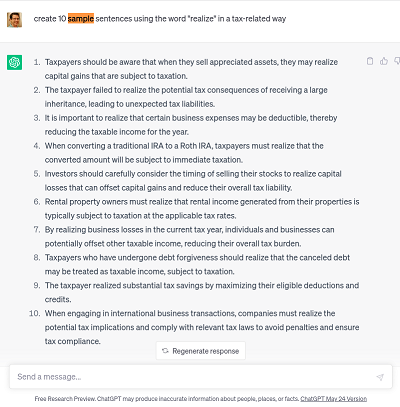Click the orange highlighted word sample
The image size is (400, 407).
pyautogui.click(x=81, y=19)
